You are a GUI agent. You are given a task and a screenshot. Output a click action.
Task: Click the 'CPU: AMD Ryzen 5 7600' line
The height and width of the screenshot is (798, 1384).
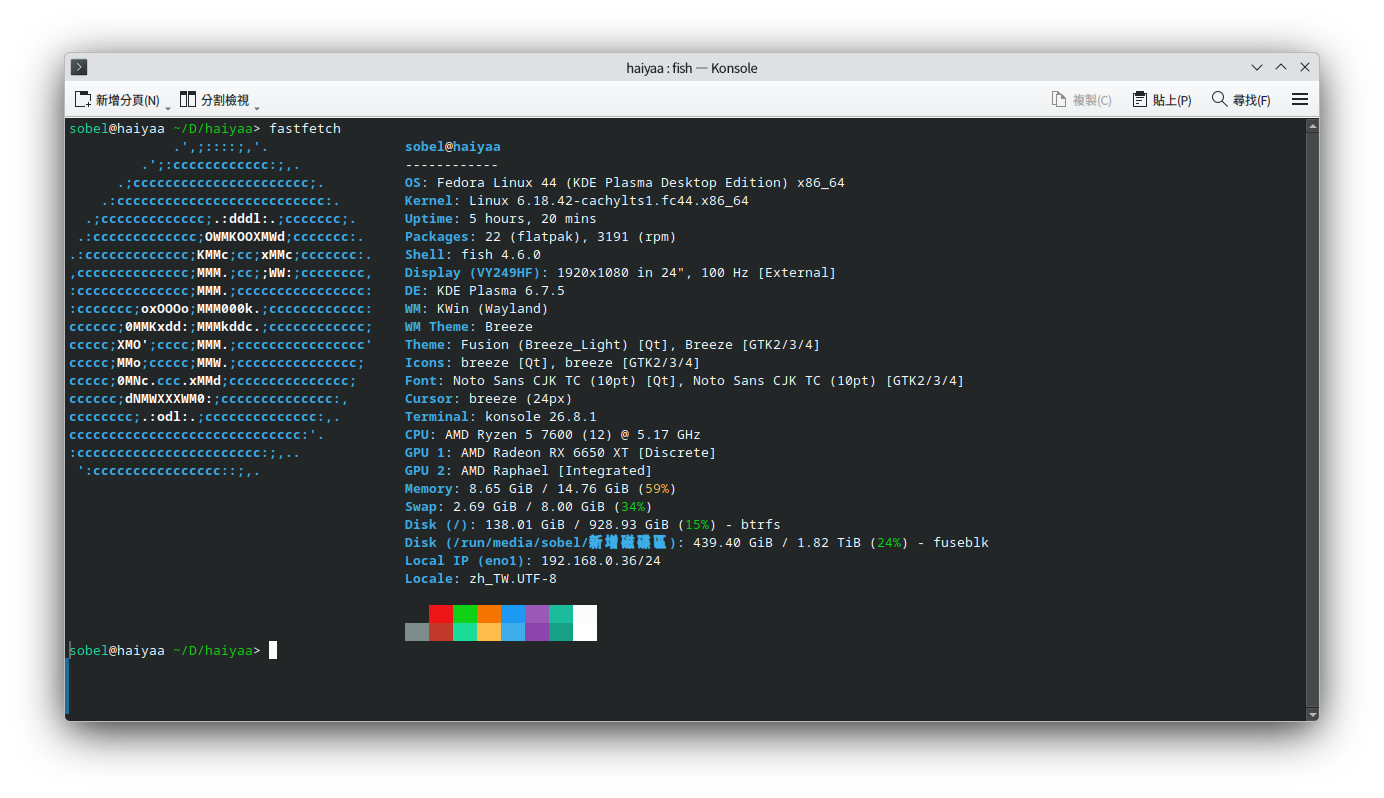(x=553, y=435)
